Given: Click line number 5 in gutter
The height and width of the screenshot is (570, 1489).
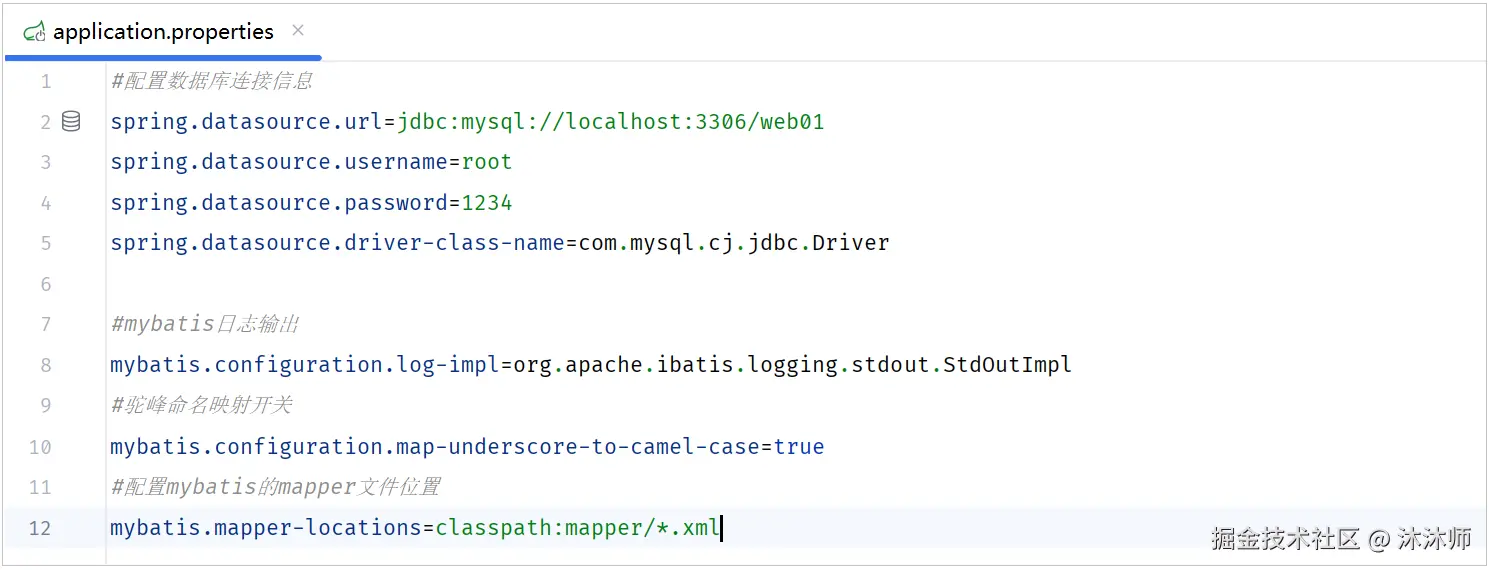Looking at the screenshot, I should [x=45, y=244].
